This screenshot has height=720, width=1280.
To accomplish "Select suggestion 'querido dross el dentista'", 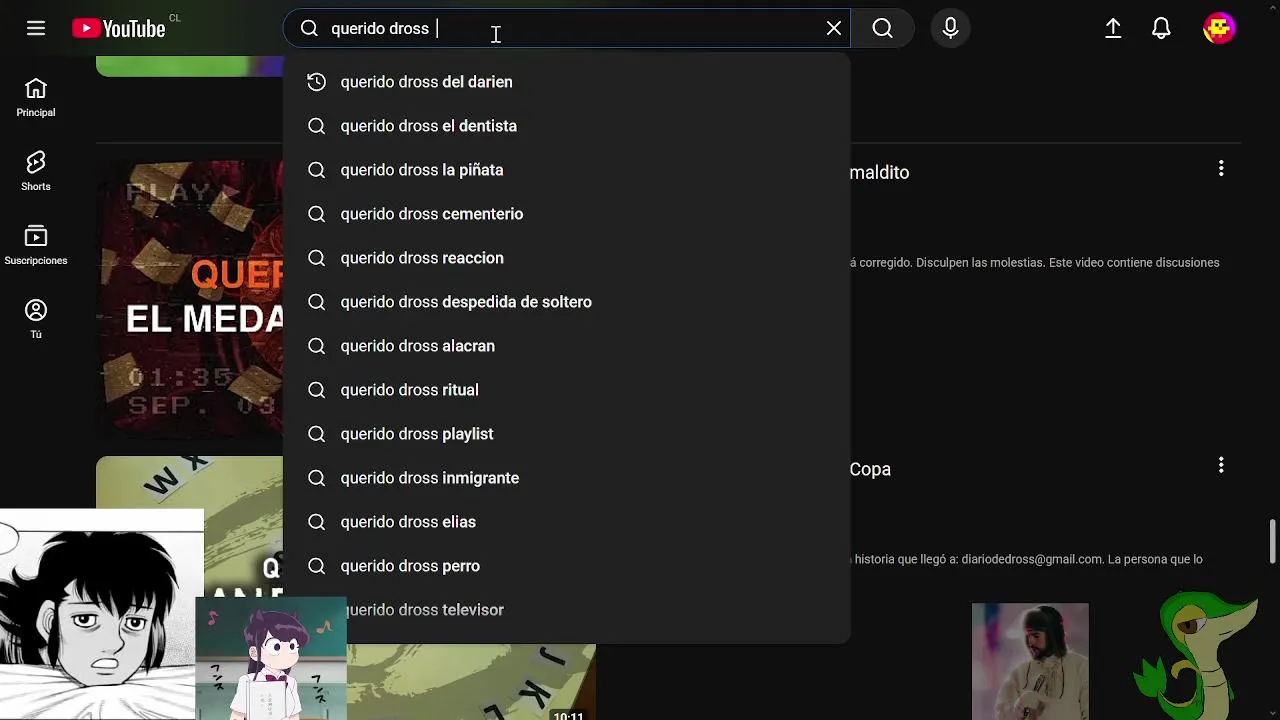I will pos(567,126).
